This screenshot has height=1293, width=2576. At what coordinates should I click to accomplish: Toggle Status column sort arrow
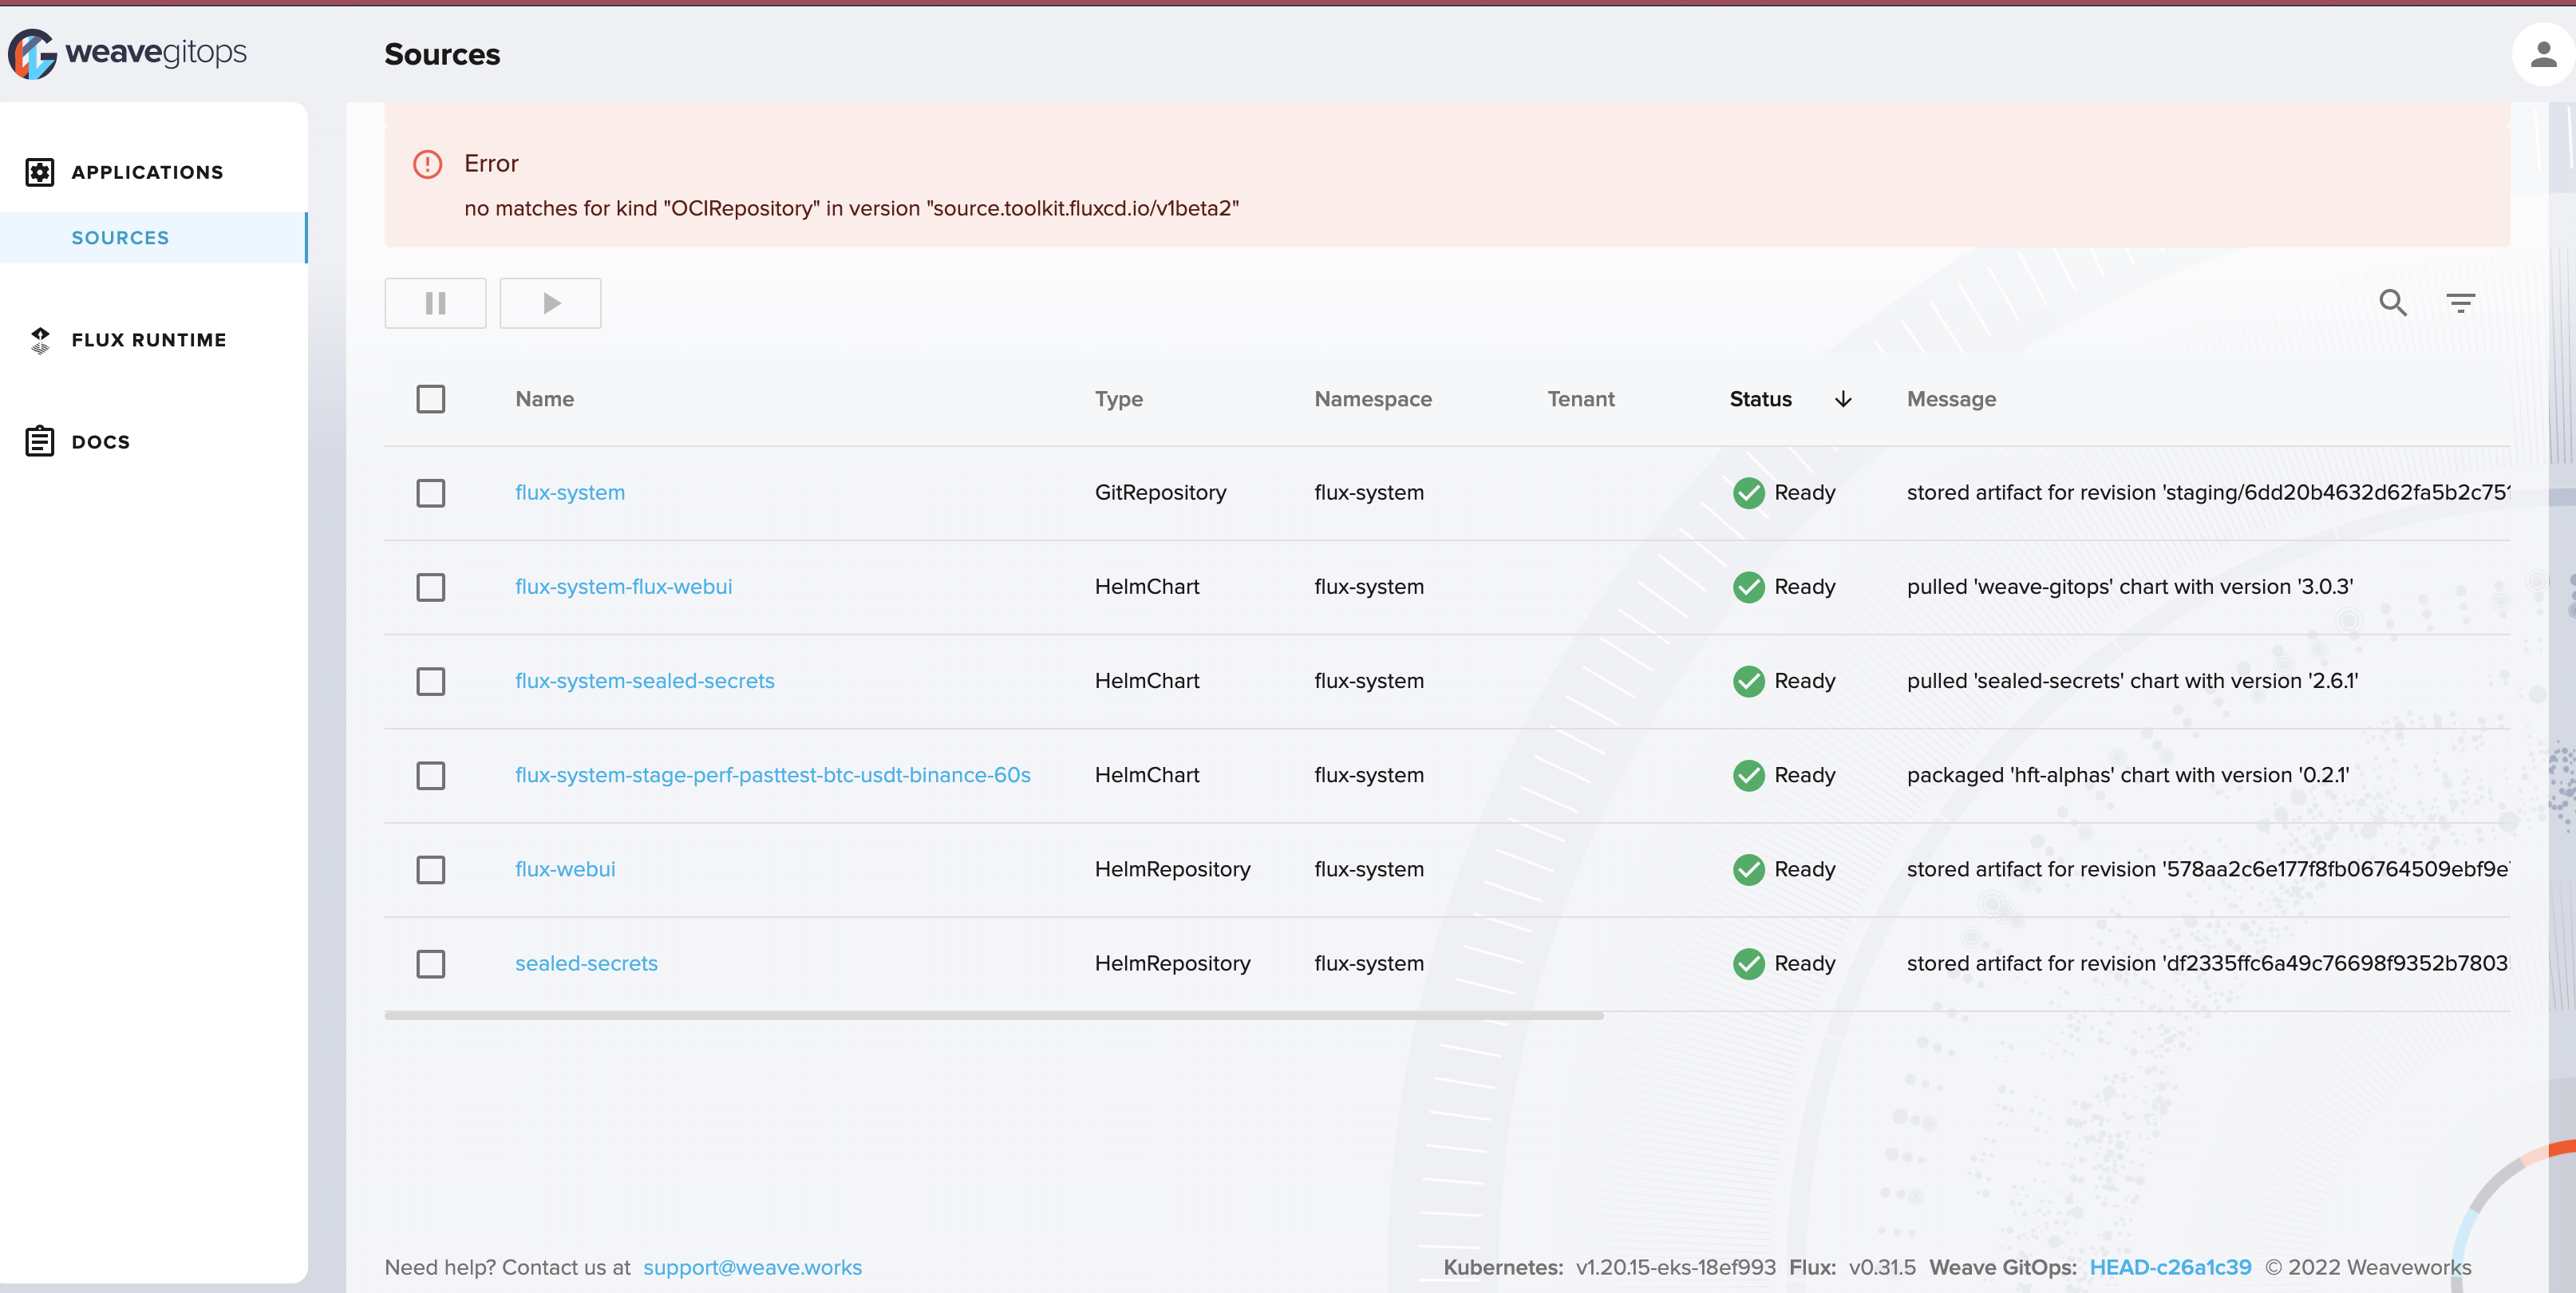(x=1843, y=399)
